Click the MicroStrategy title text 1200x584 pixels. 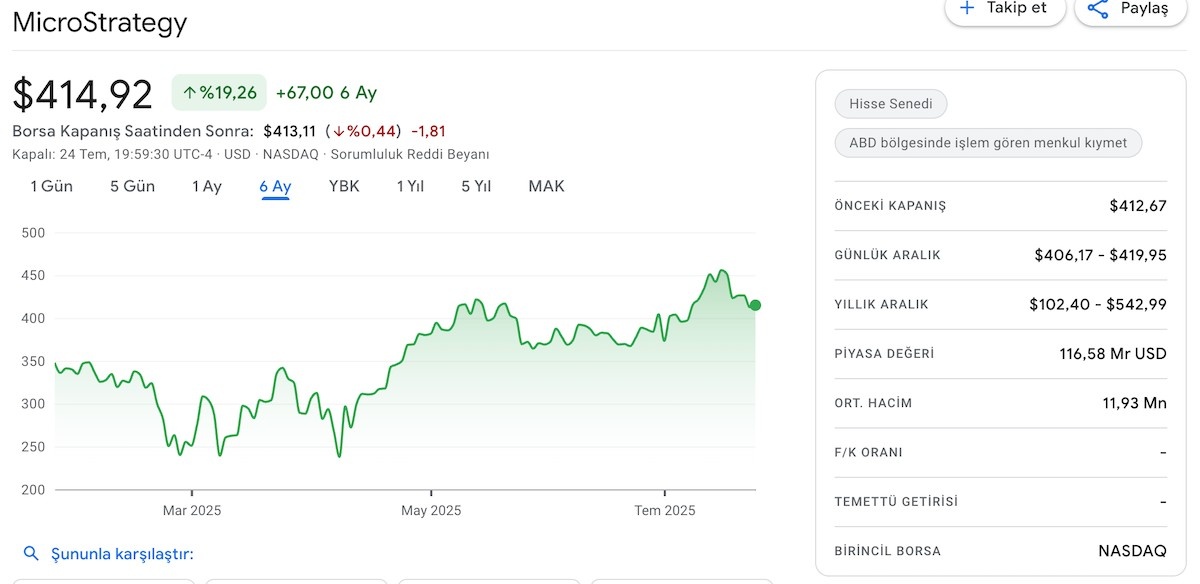point(99,22)
